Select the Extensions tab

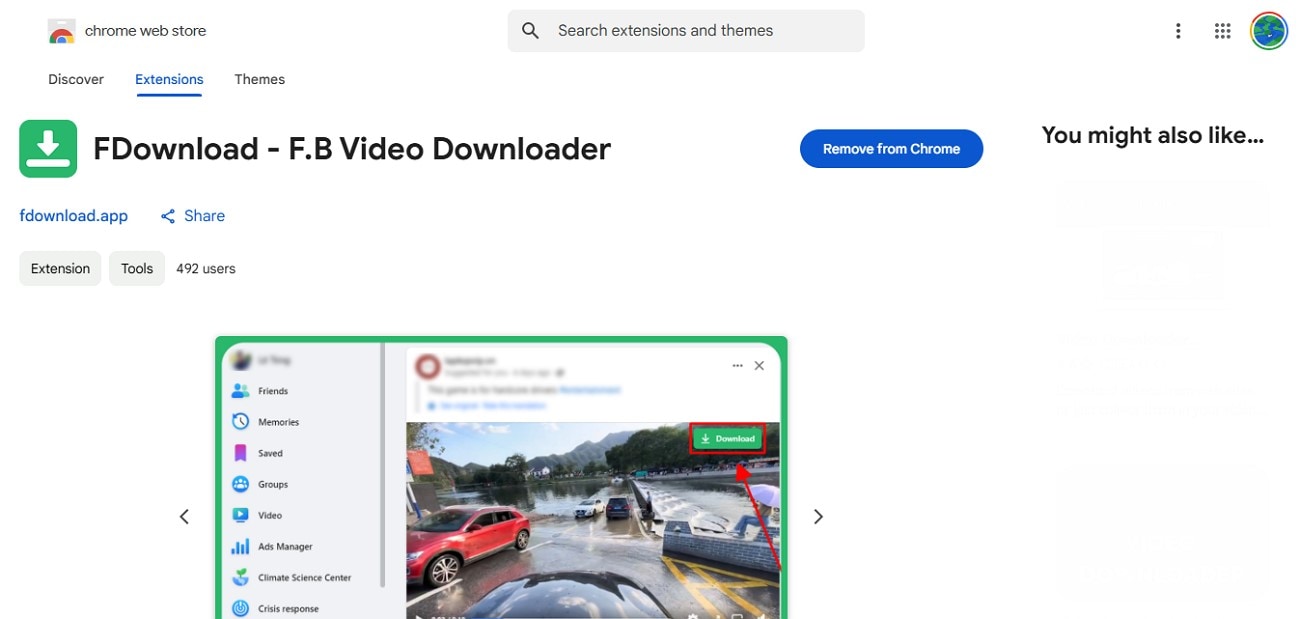tap(169, 79)
